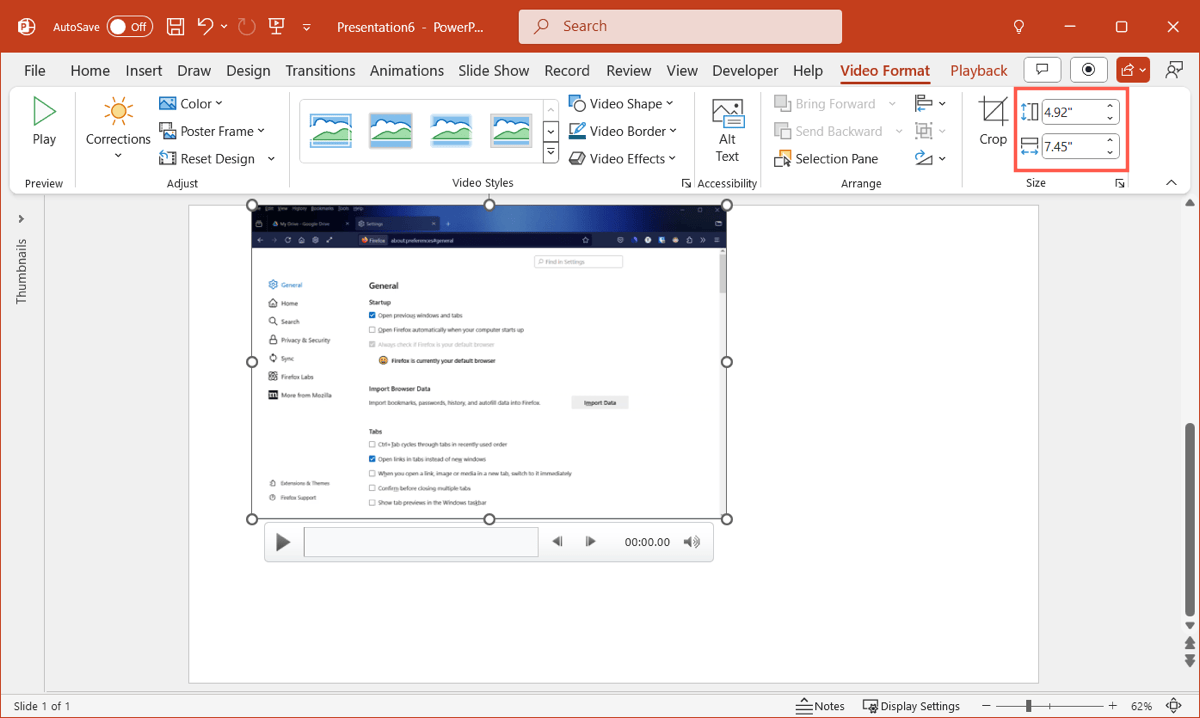Screen dimensions: 1200x718
Task: Click the Save icon in title bar
Action: pyautogui.click(x=175, y=27)
